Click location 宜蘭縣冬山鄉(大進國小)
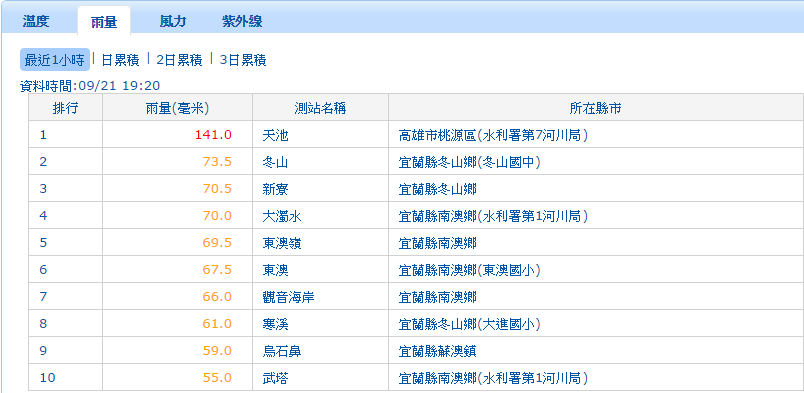The height and width of the screenshot is (393, 804). click(x=469, y=324)
